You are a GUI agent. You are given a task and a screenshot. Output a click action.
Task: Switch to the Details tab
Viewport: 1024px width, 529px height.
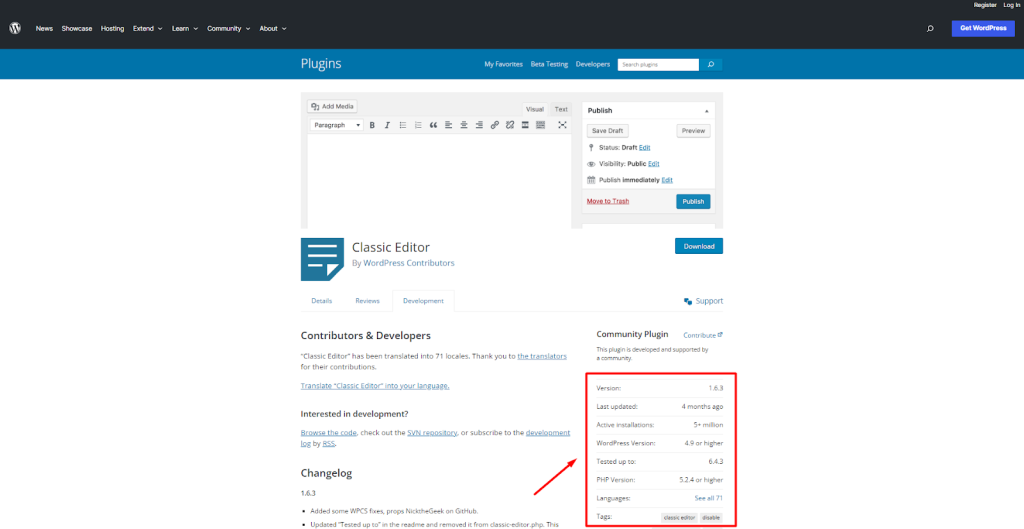click(x=322, y=301)
